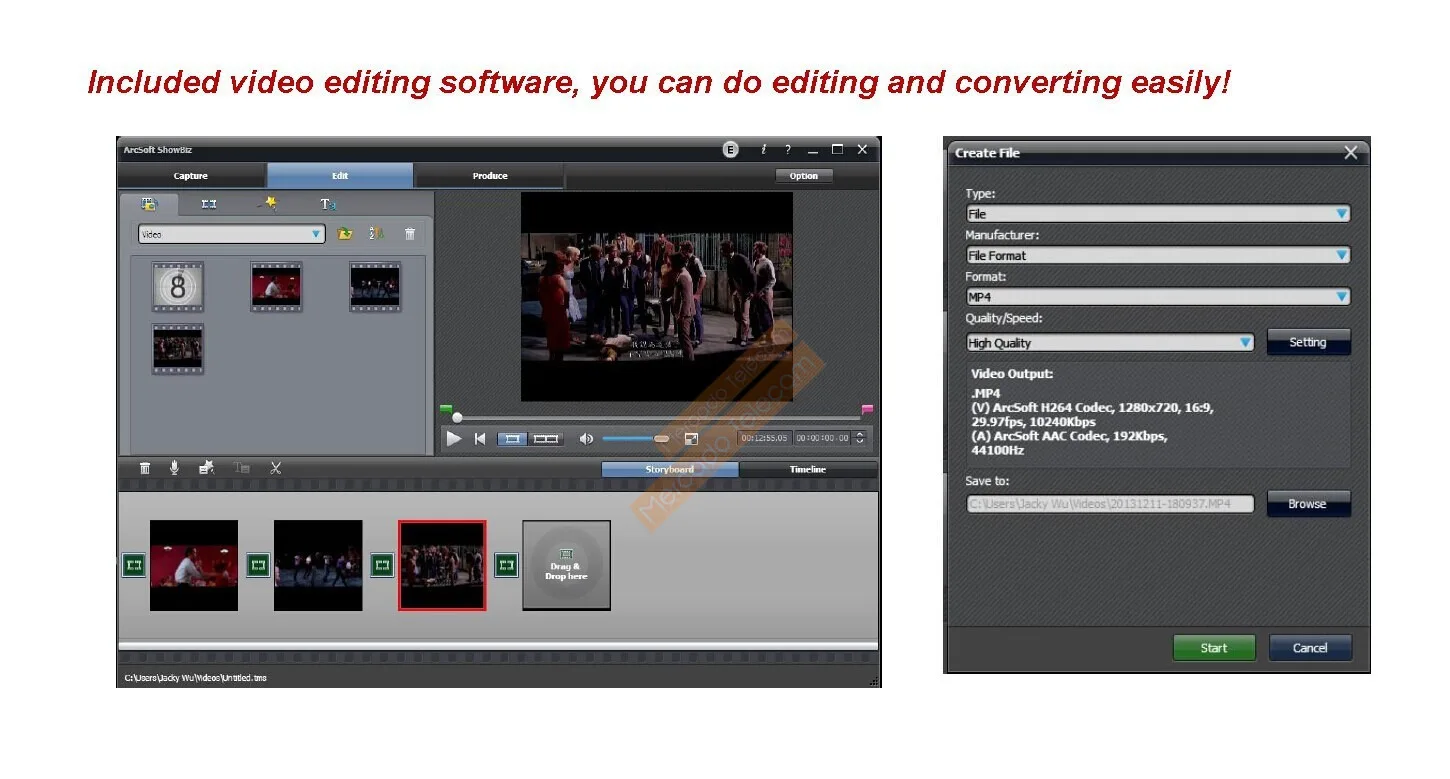This screenshot has height=779, width=1450.
Task: Switch to the Produce tab
Action: [489, 176]
